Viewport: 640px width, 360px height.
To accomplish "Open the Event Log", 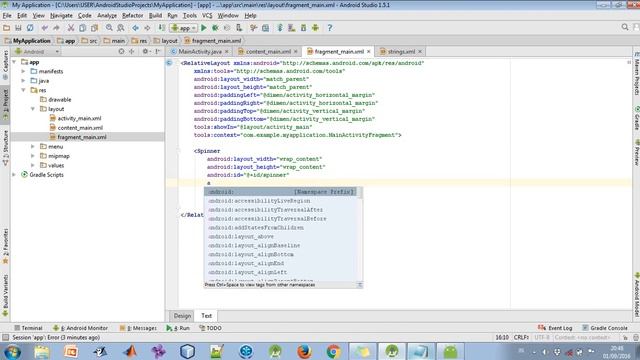I will pos(556,328).
